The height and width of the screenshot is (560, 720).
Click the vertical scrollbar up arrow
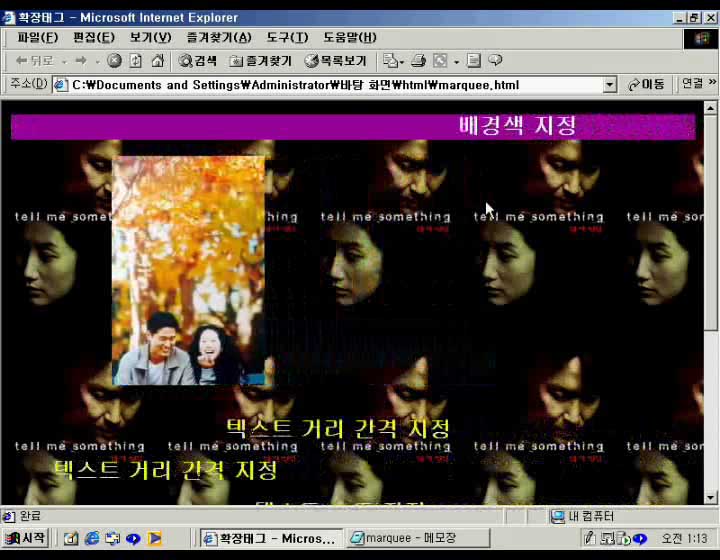tap(710, 108)
